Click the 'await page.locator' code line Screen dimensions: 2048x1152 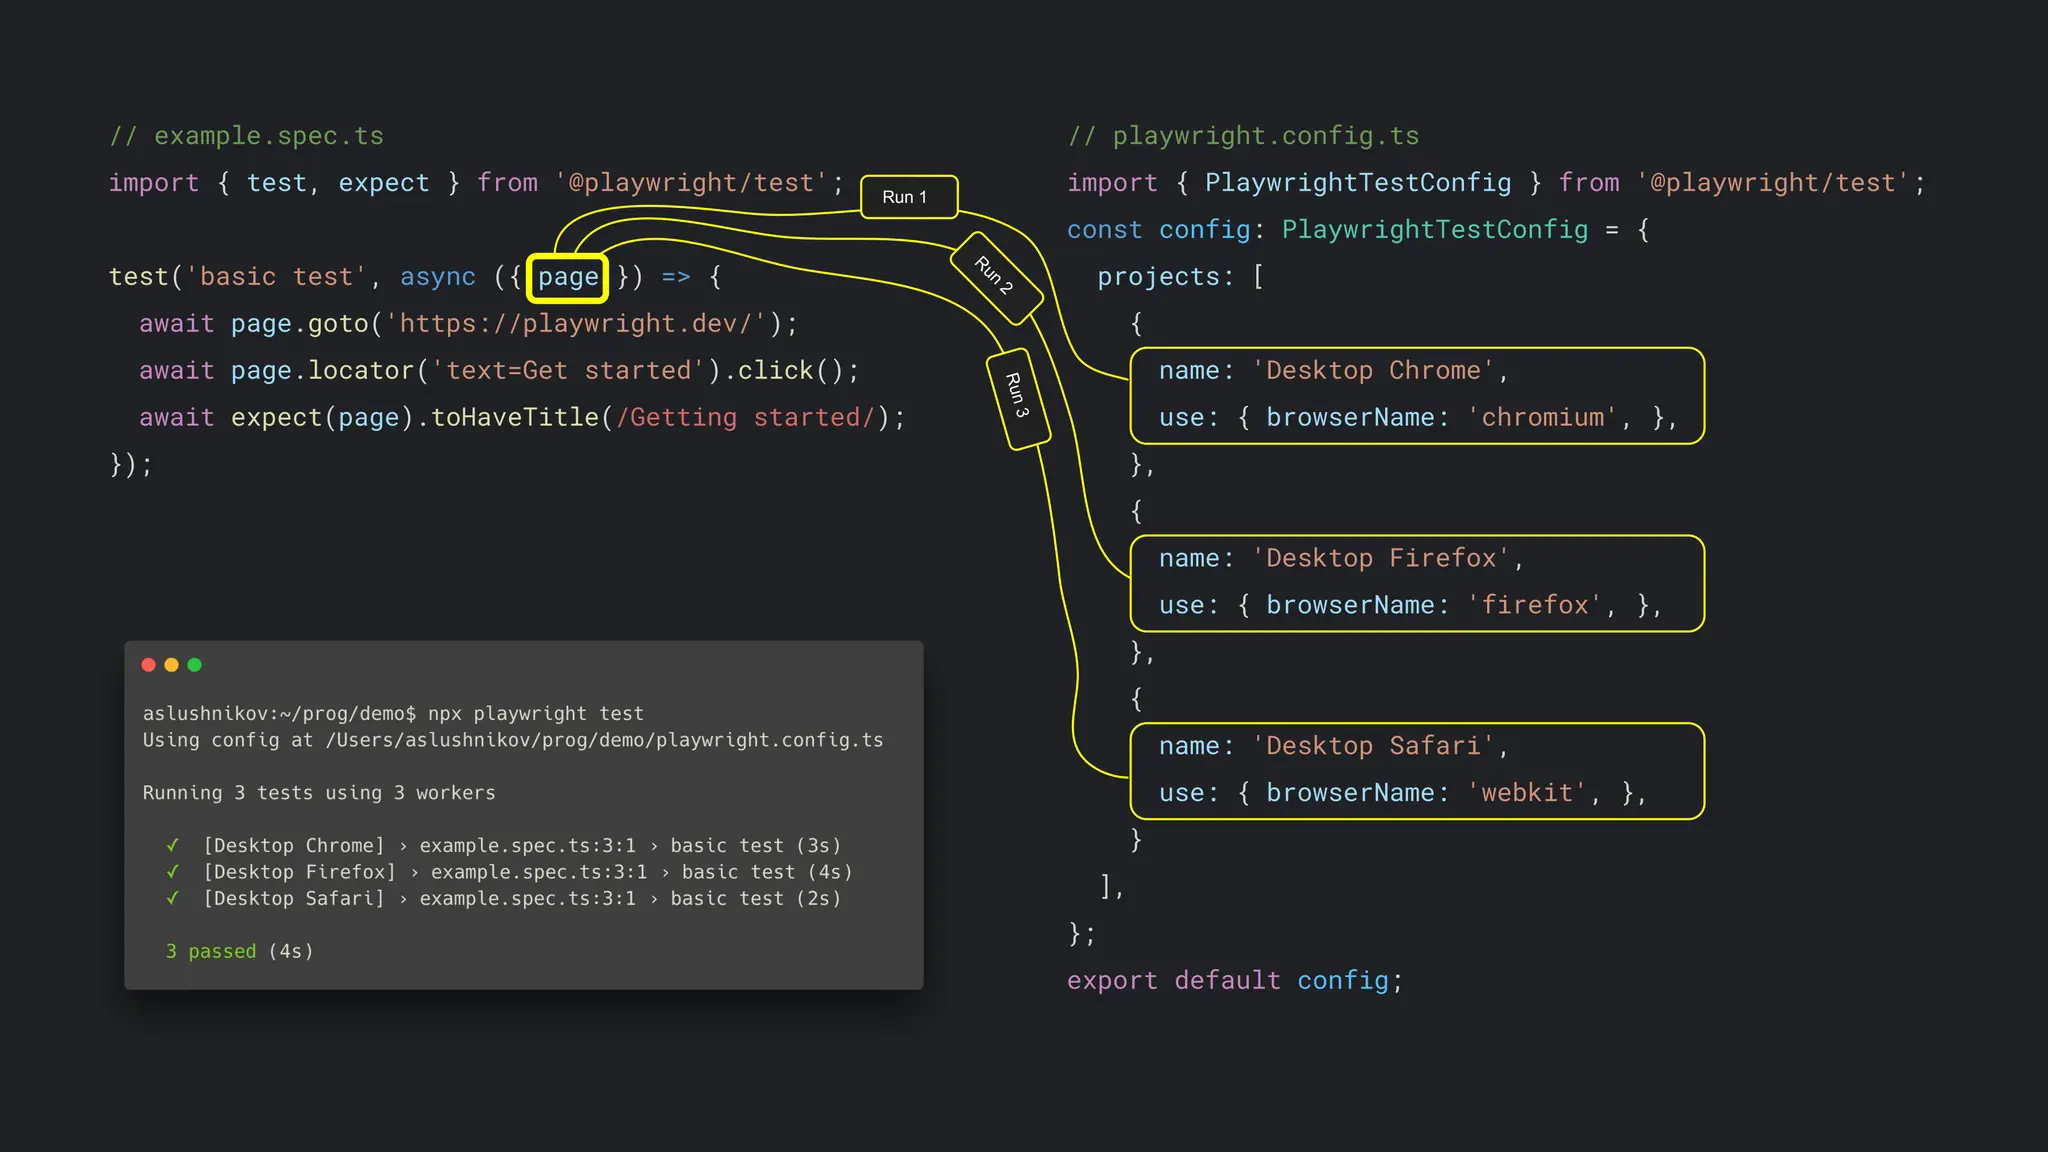point(499,371)
